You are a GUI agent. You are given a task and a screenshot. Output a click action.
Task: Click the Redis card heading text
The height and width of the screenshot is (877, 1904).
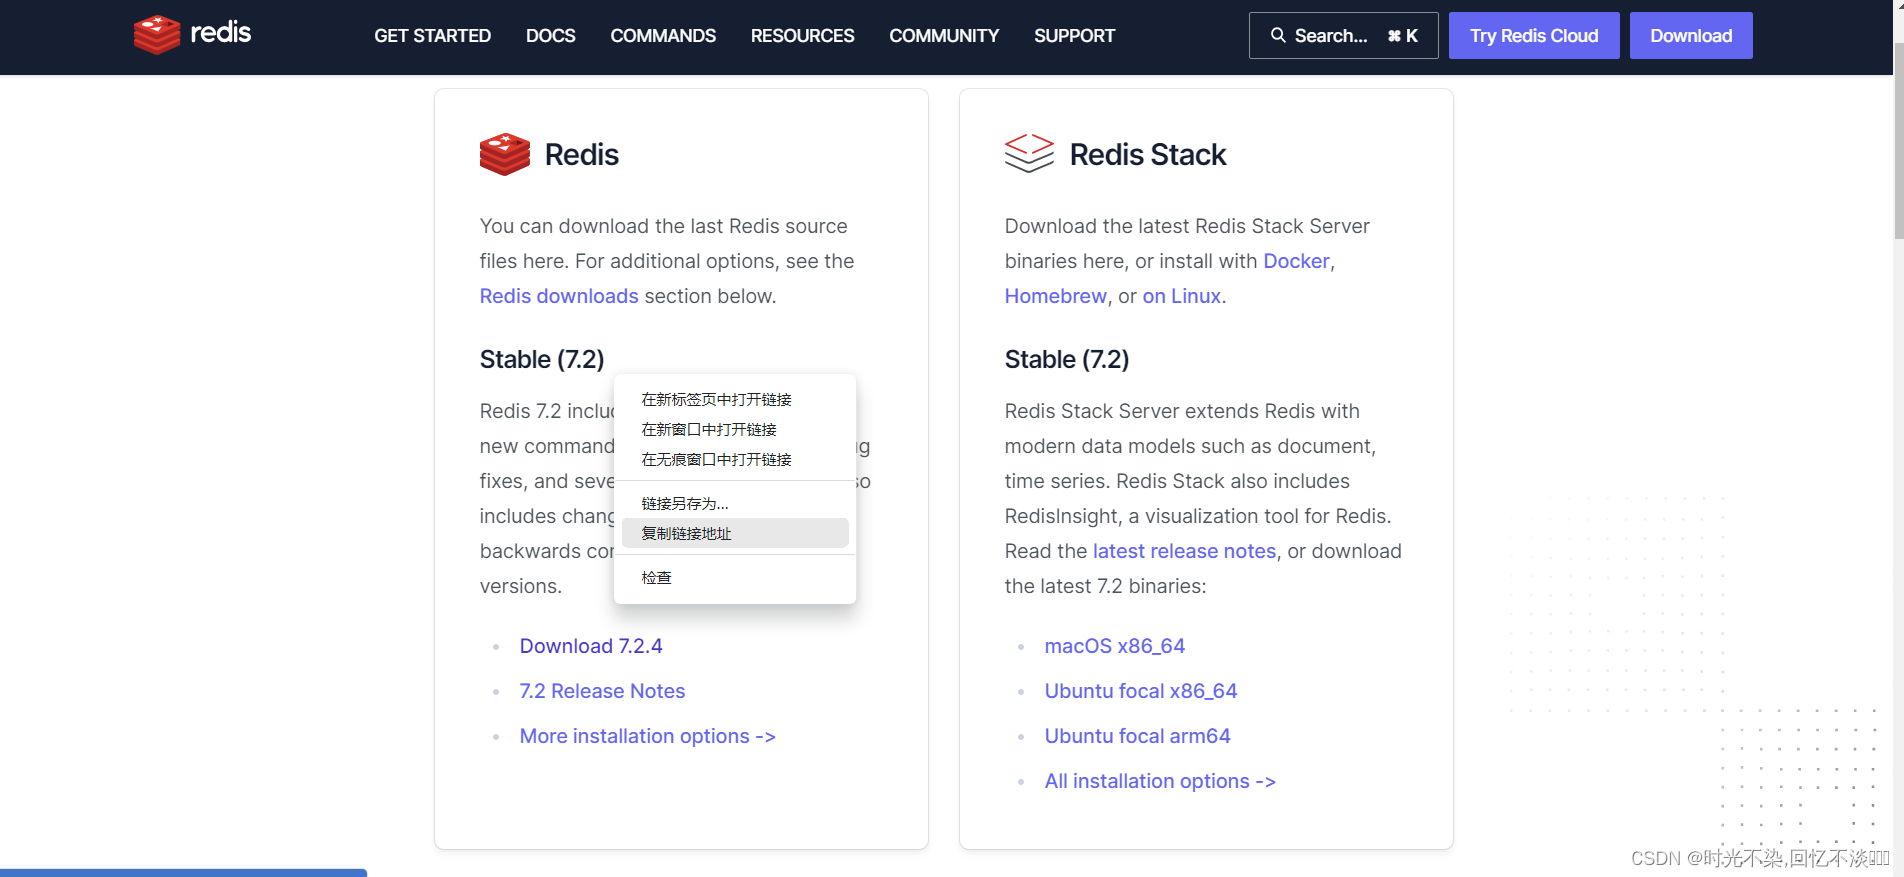pyautogui.click(x=581, y=155)
